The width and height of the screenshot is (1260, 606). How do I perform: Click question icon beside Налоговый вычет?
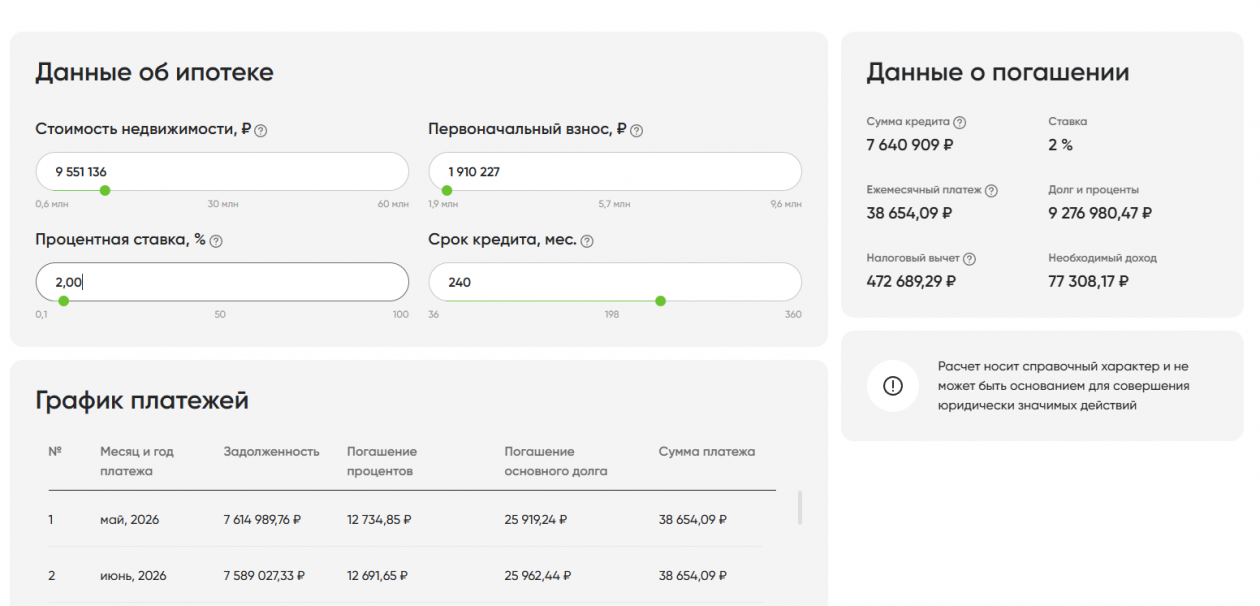[969, 258]
